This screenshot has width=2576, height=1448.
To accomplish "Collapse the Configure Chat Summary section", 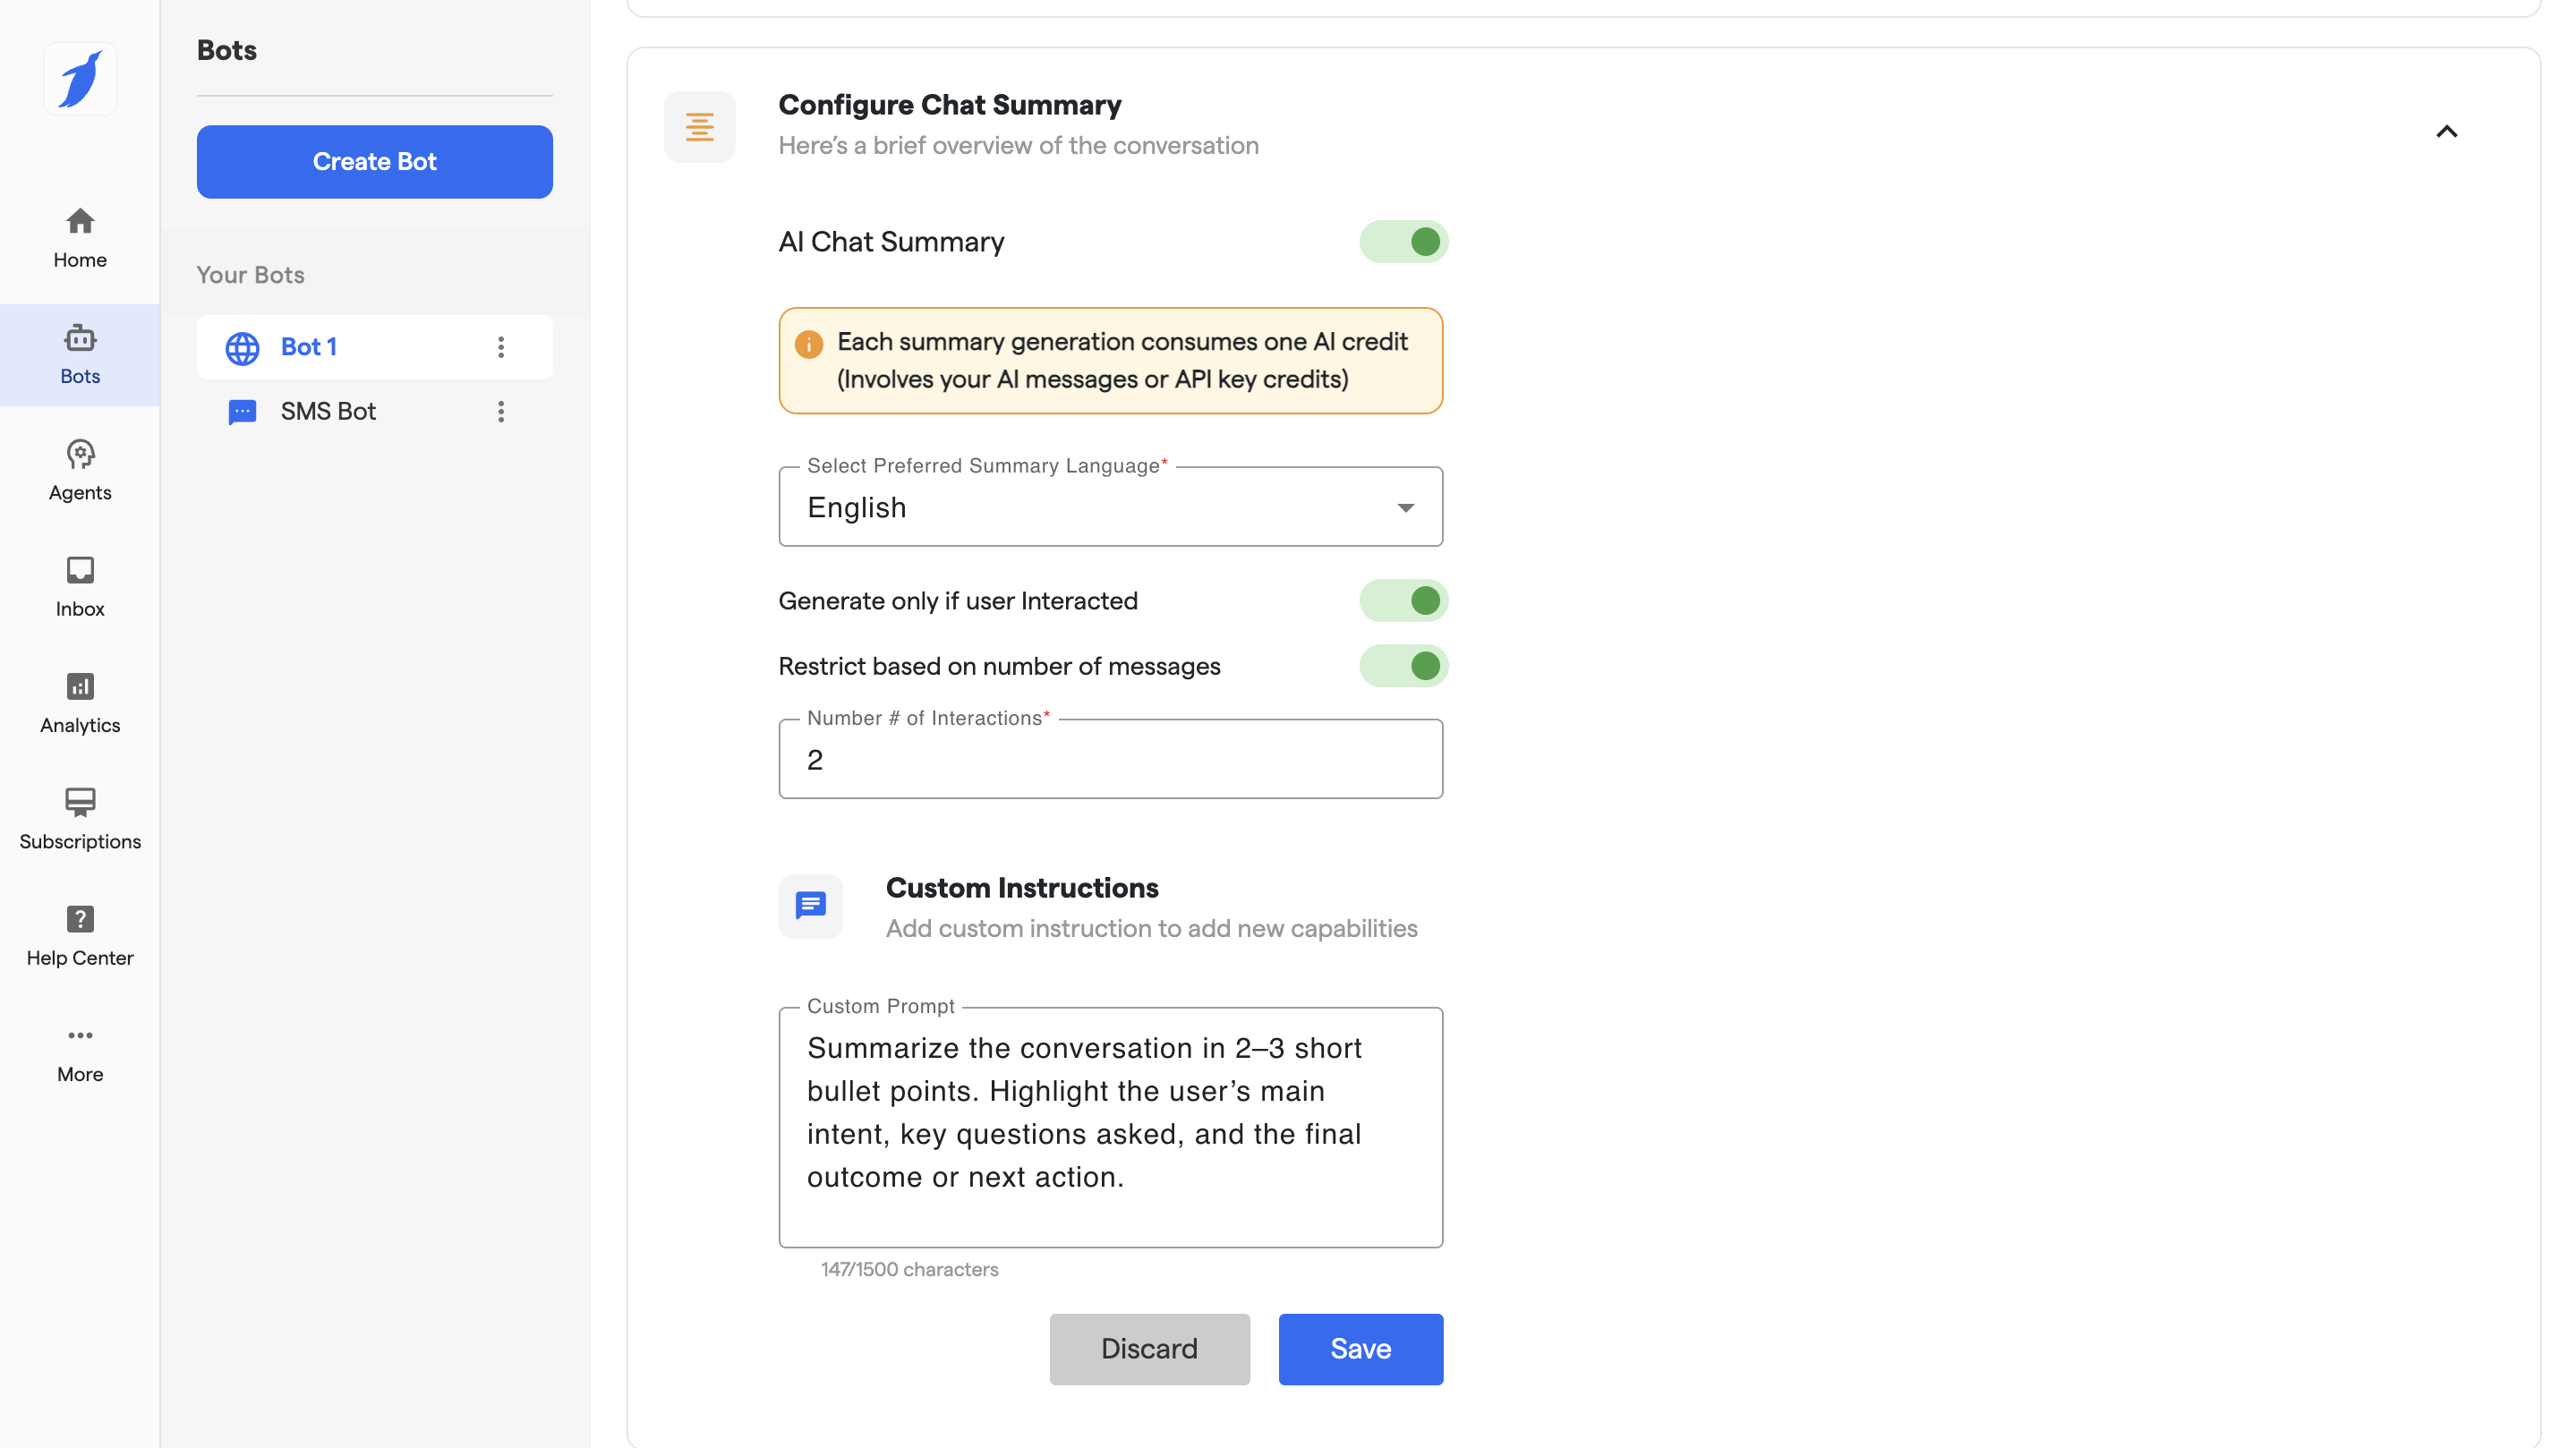I will [x=2446, y=132].
